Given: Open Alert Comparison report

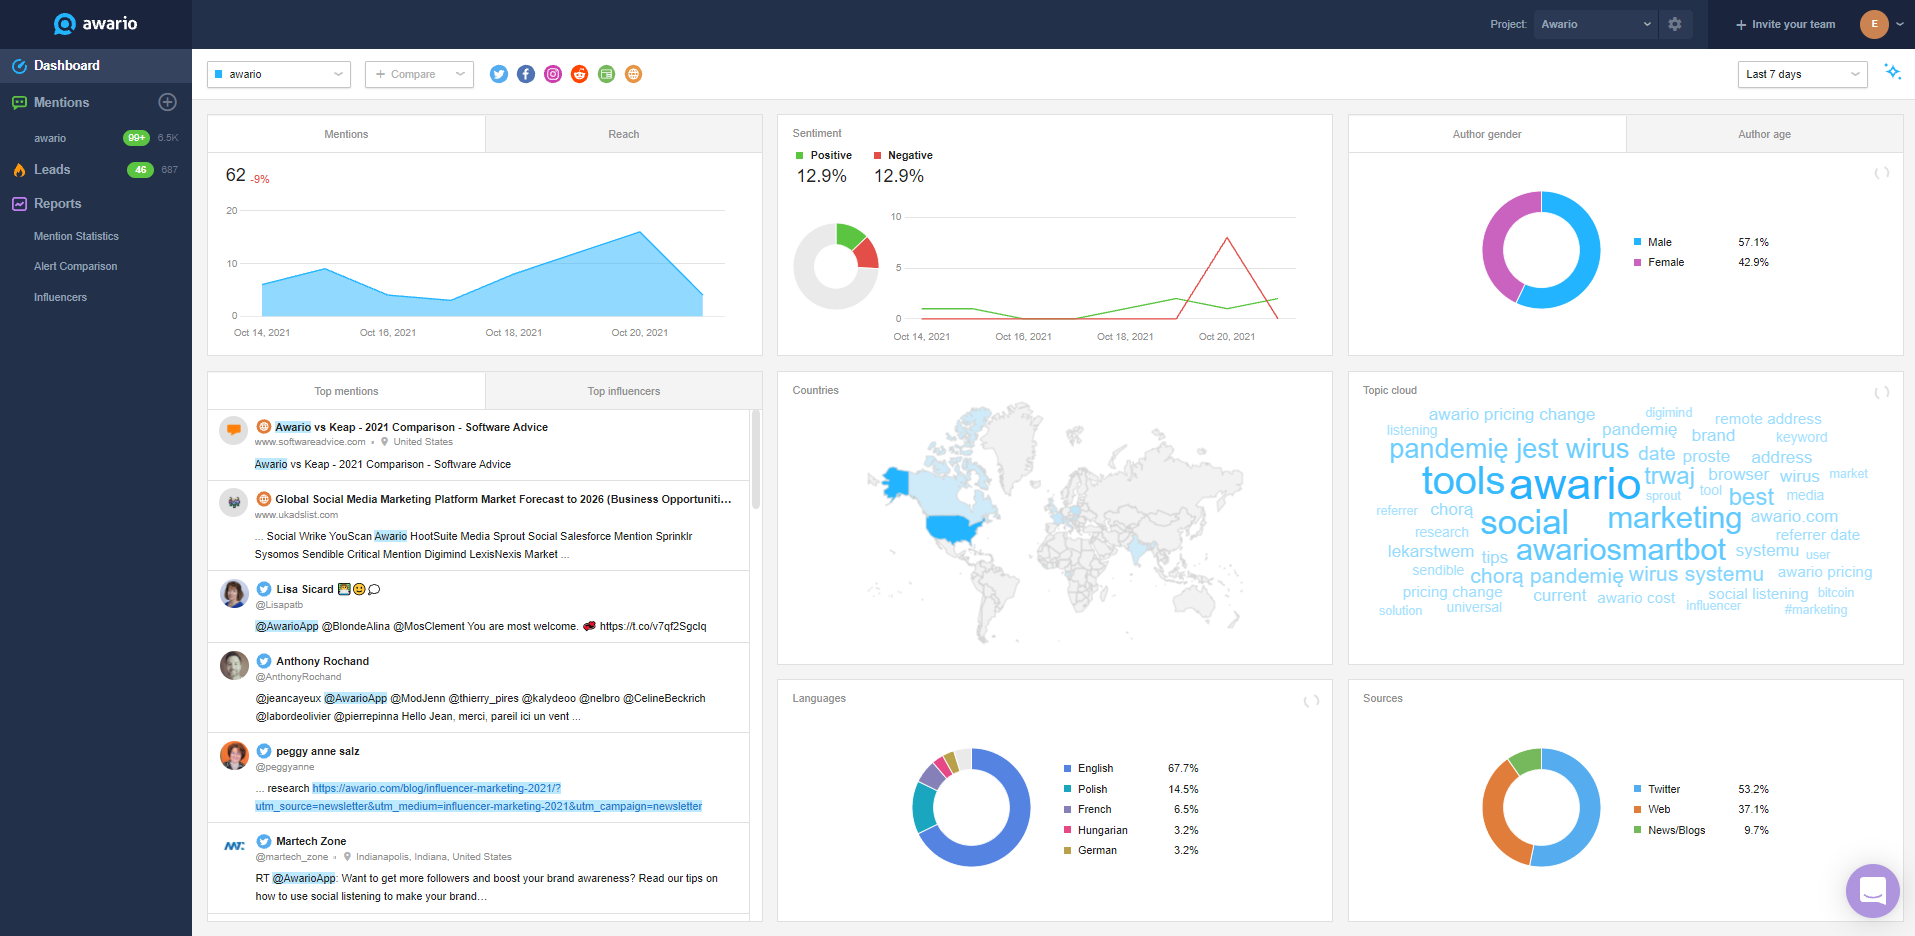Looking at the screenshot, I should 75,266.
